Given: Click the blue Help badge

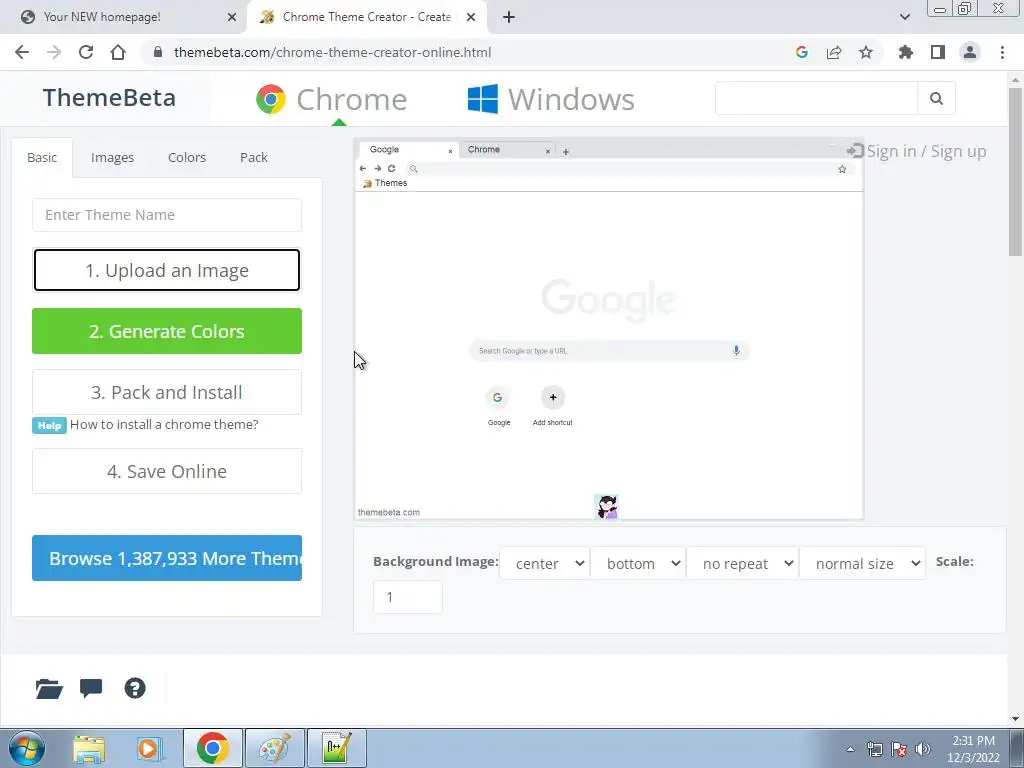Looking at the screenshot, I should 49,425.
